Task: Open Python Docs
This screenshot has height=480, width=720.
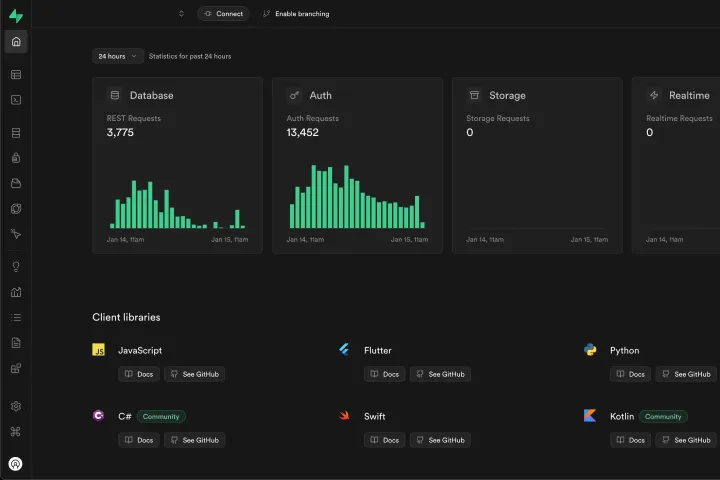Action: pos(630,374)
